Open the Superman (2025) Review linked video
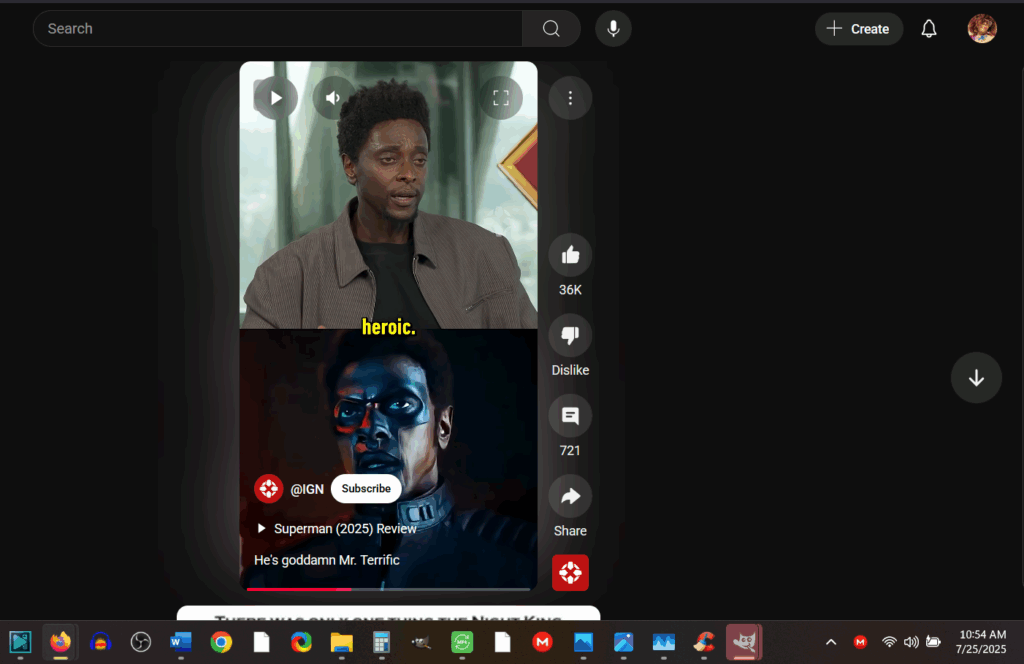1024x664 pixels. [x=336, y=528]
